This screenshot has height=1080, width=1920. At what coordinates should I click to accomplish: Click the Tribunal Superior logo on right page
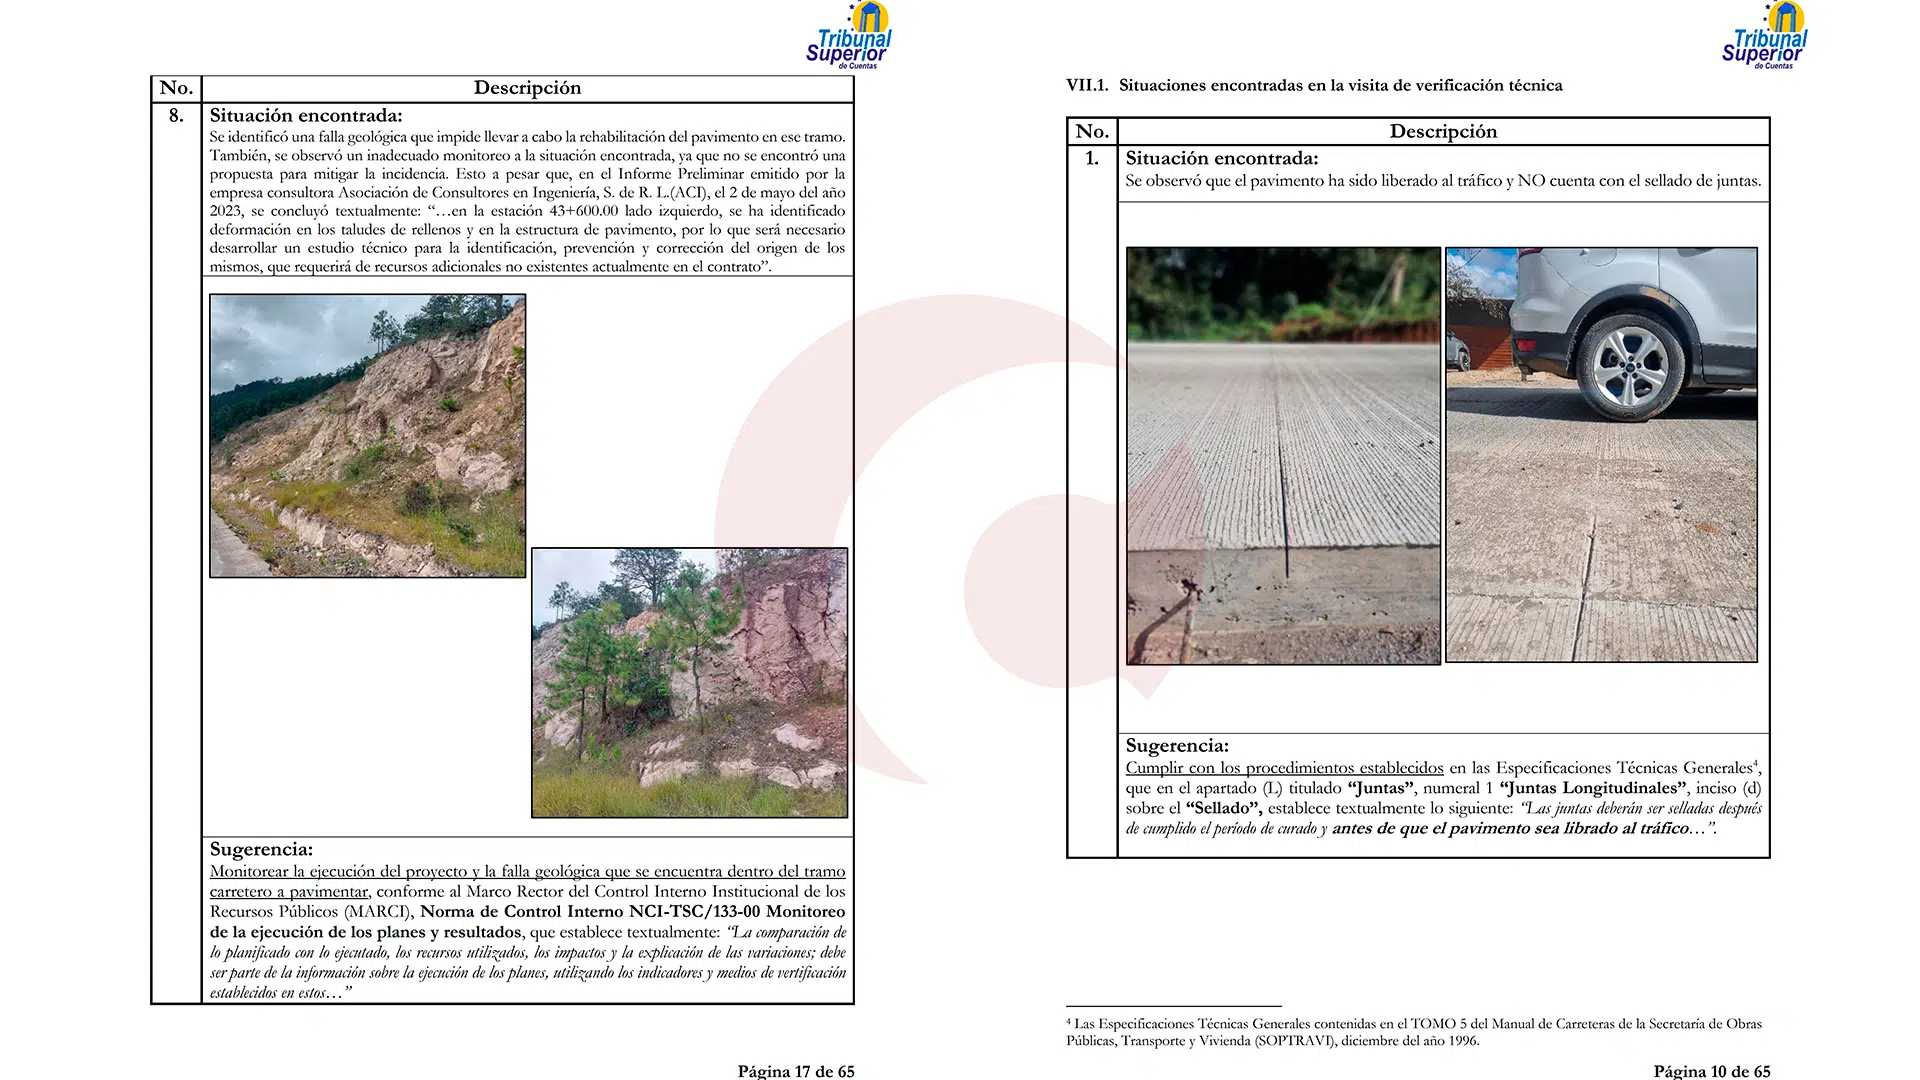pyautogui.click(x=1765, y=38)
